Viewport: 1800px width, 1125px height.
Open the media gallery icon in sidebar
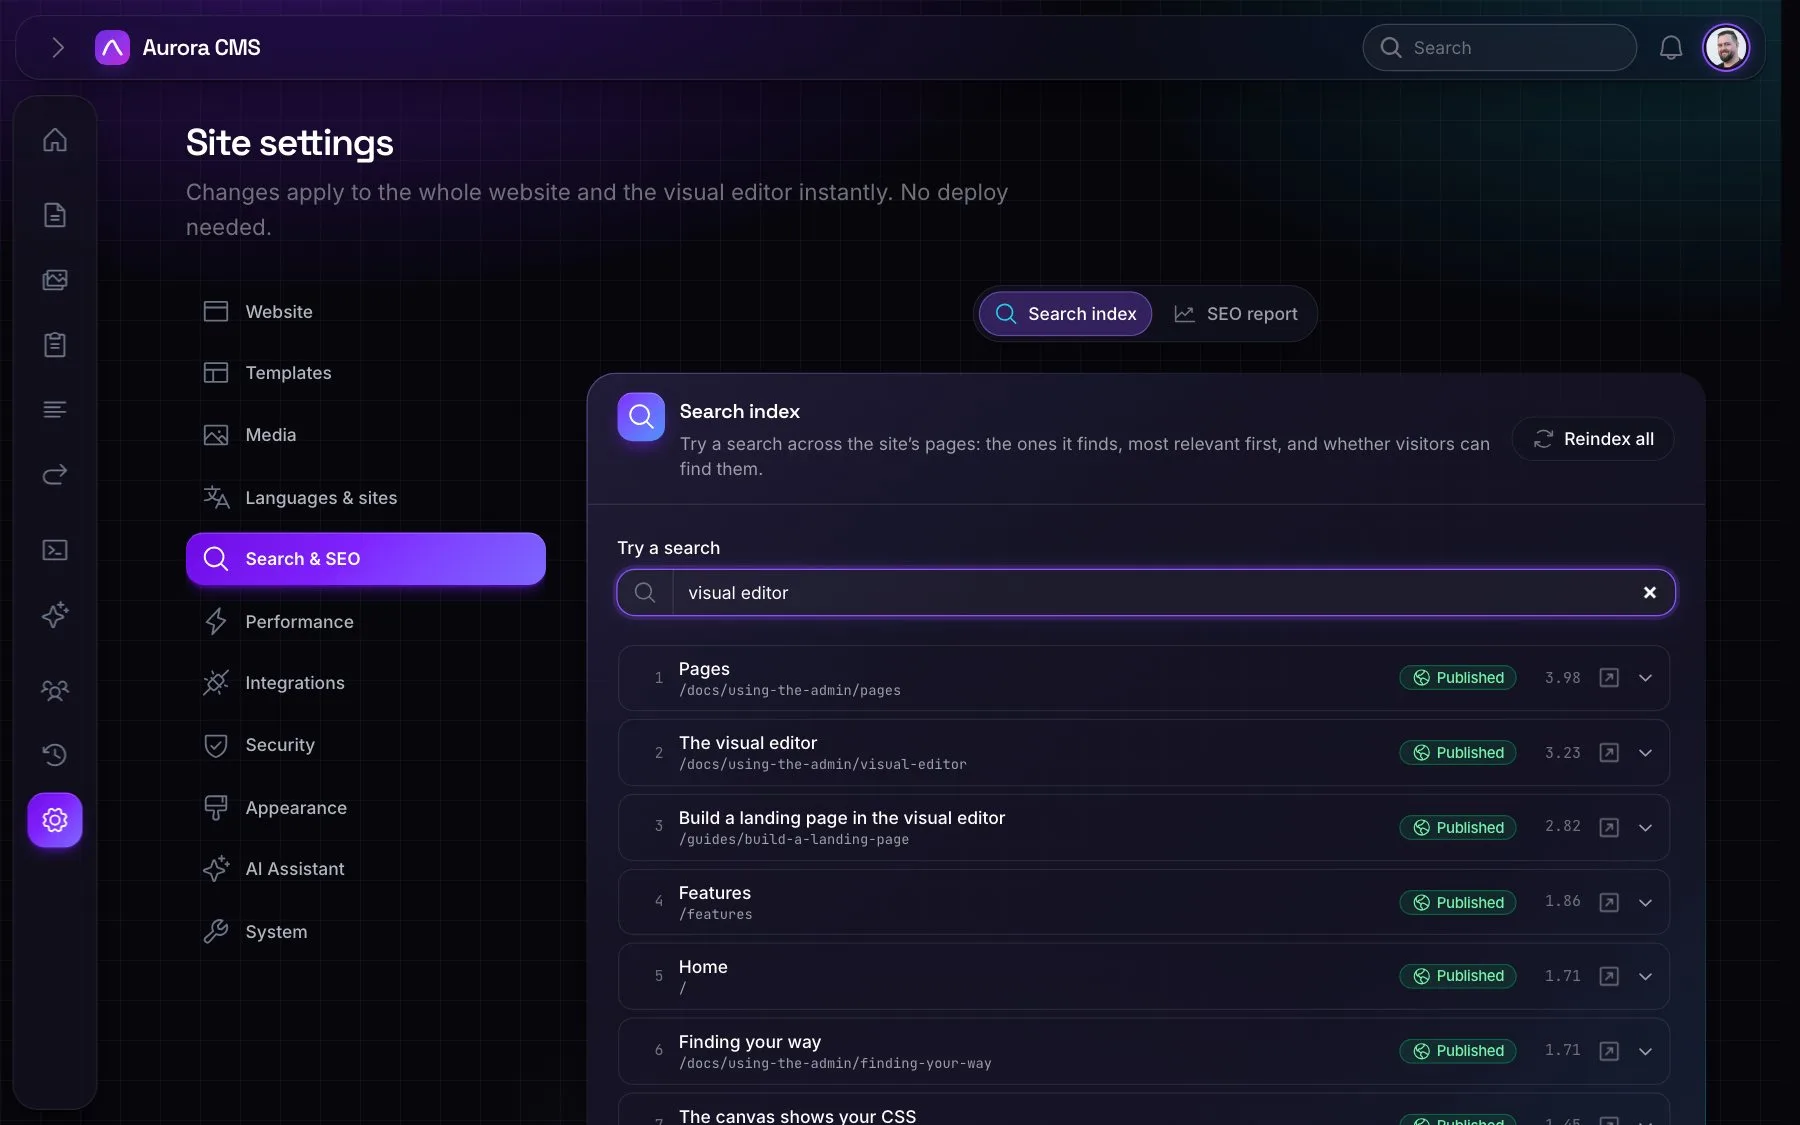pyautogui.click(x=55, y=280)
